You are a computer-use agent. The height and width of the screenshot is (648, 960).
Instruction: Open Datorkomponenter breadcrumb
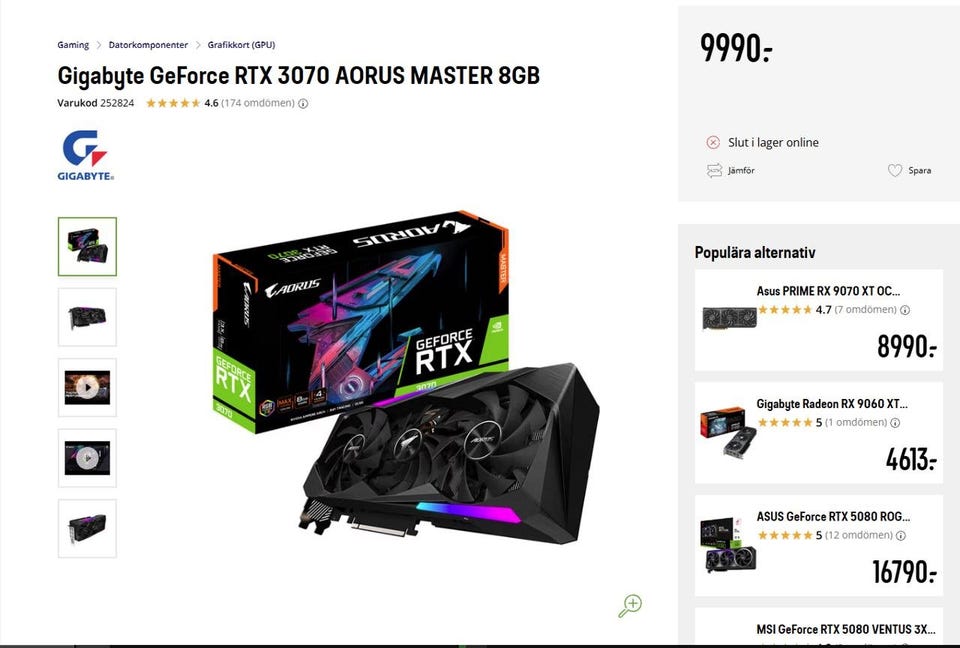coord(148,45)
